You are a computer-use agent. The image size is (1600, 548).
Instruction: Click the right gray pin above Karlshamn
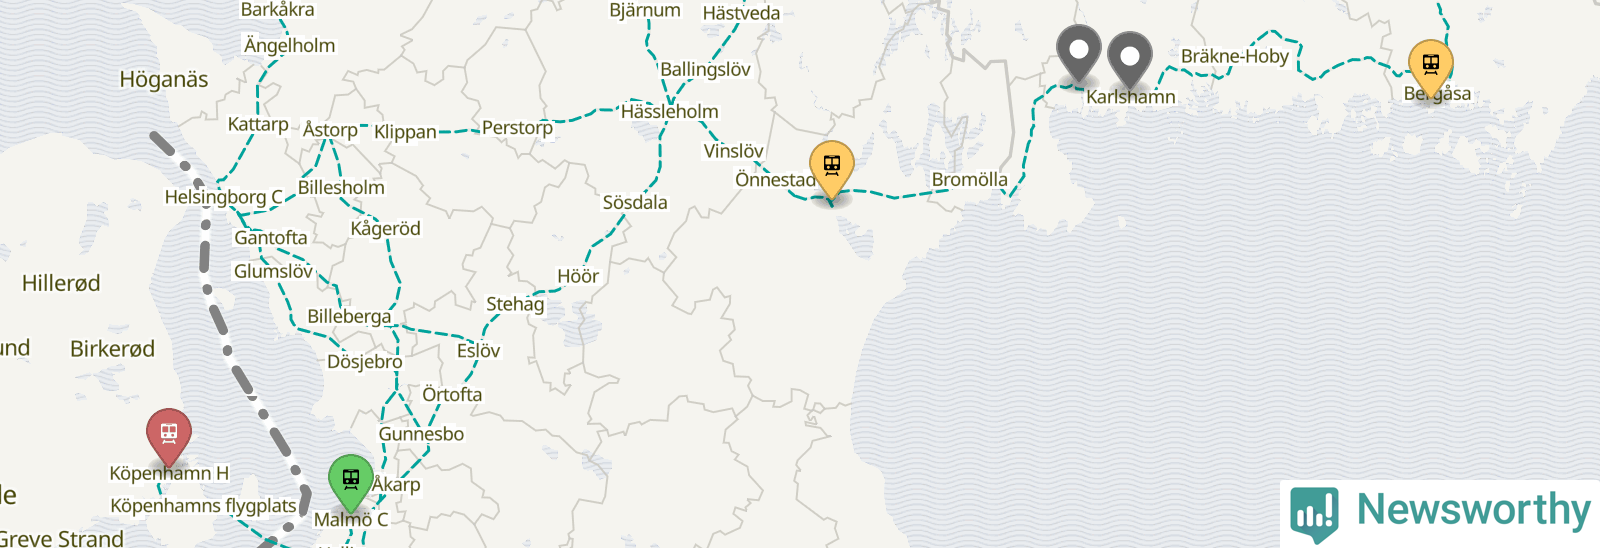(x=1130, y=59)
